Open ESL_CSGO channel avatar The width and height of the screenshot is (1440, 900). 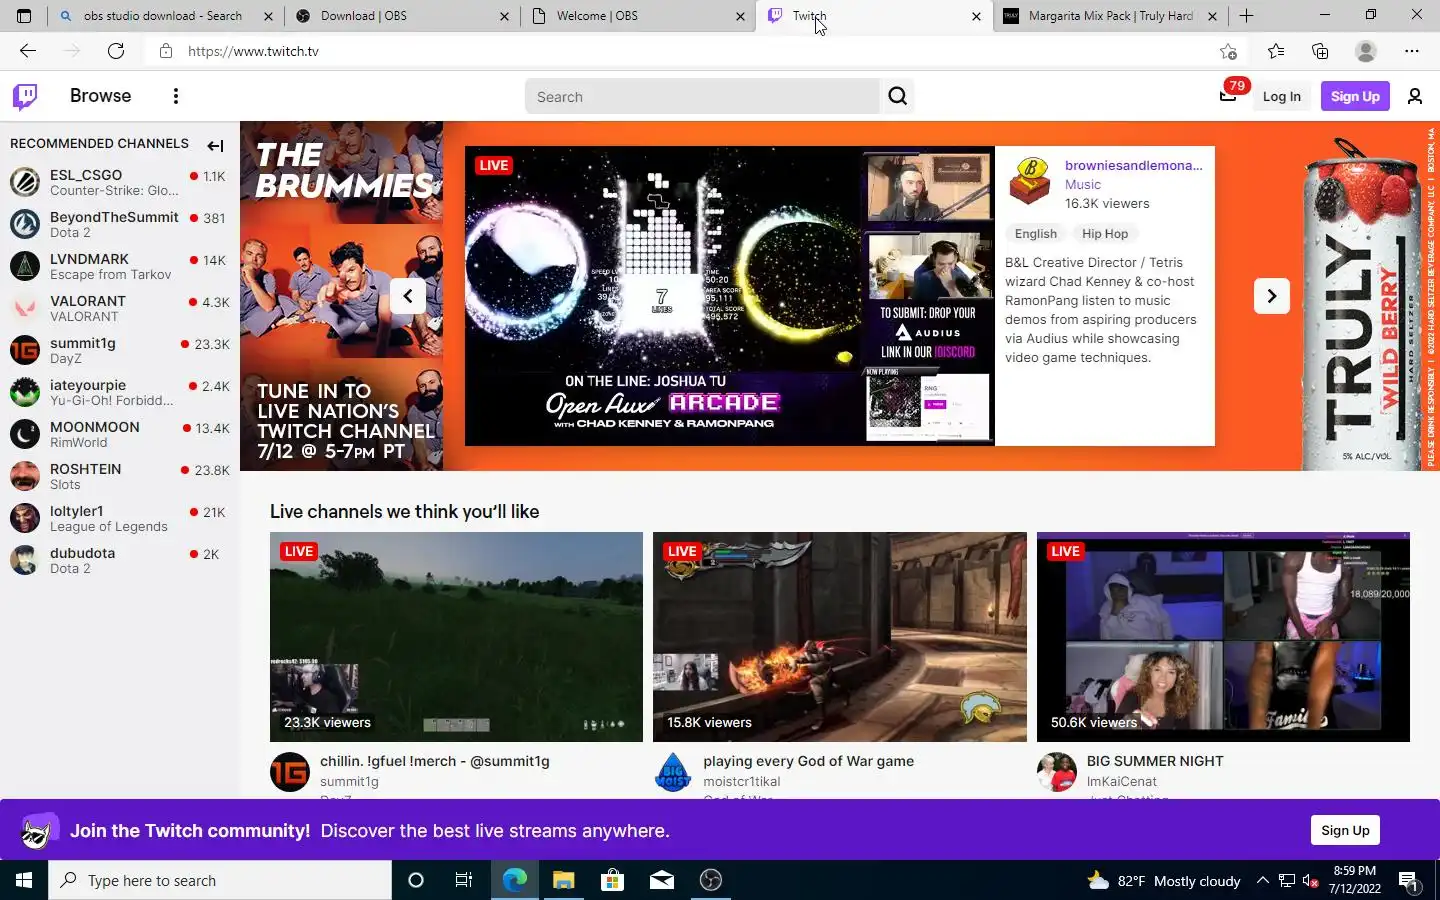tap(25, 182)
